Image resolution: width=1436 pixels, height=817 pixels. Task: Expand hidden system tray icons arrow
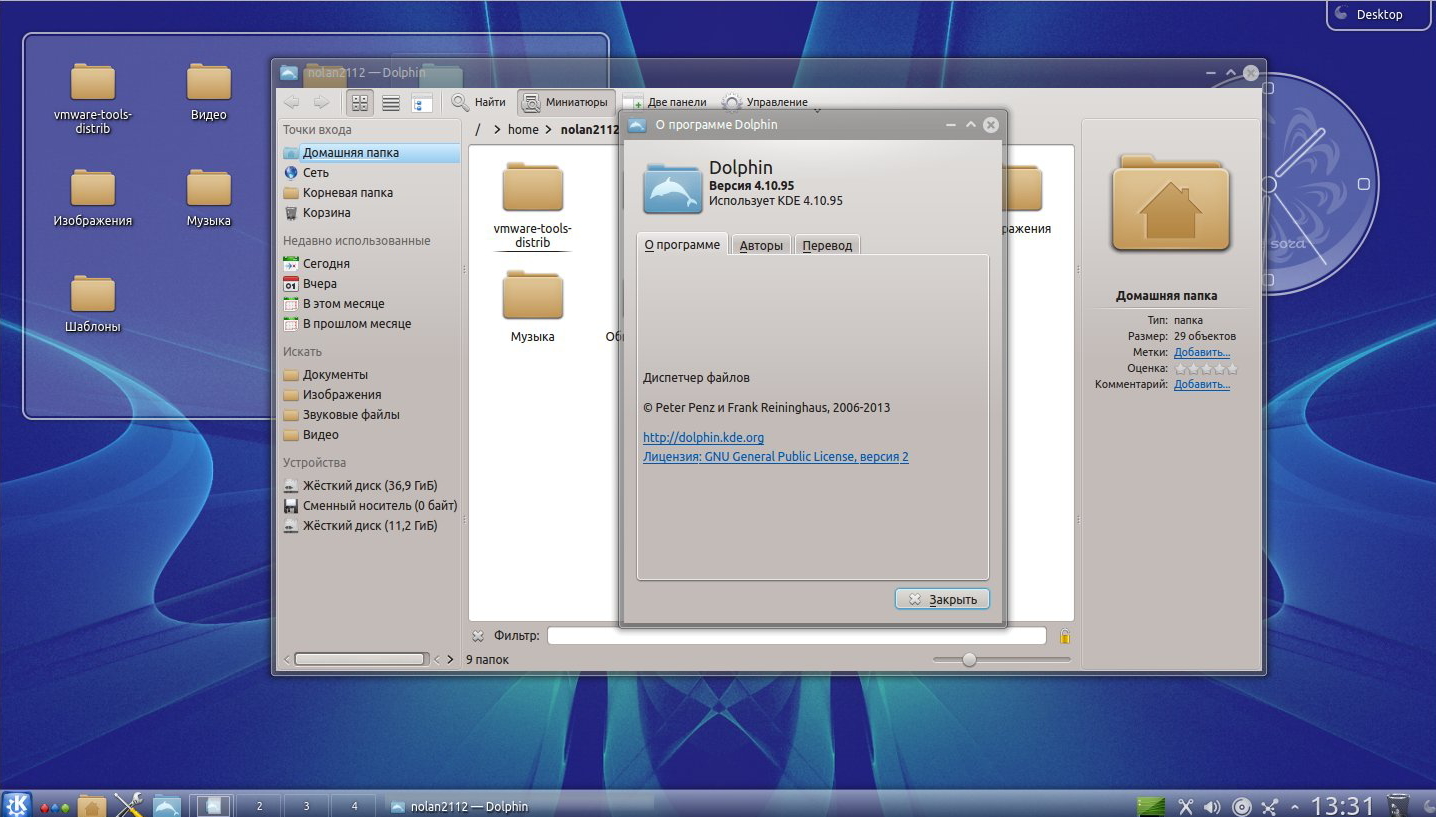(x=1295, y=806)
